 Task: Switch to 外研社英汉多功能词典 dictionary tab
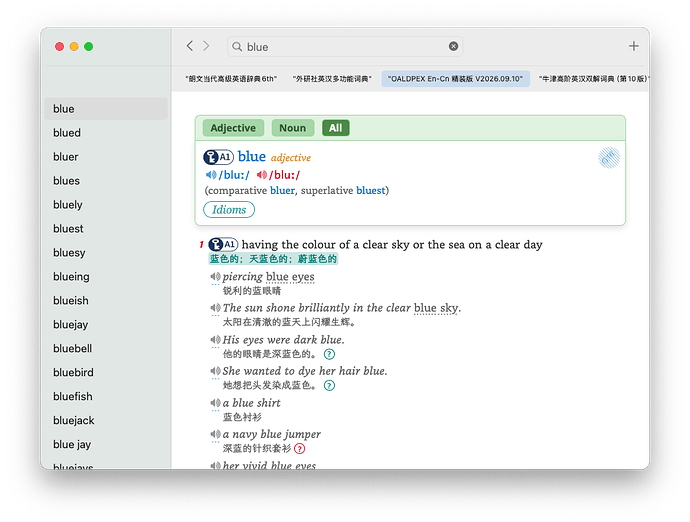pos(332,79)
